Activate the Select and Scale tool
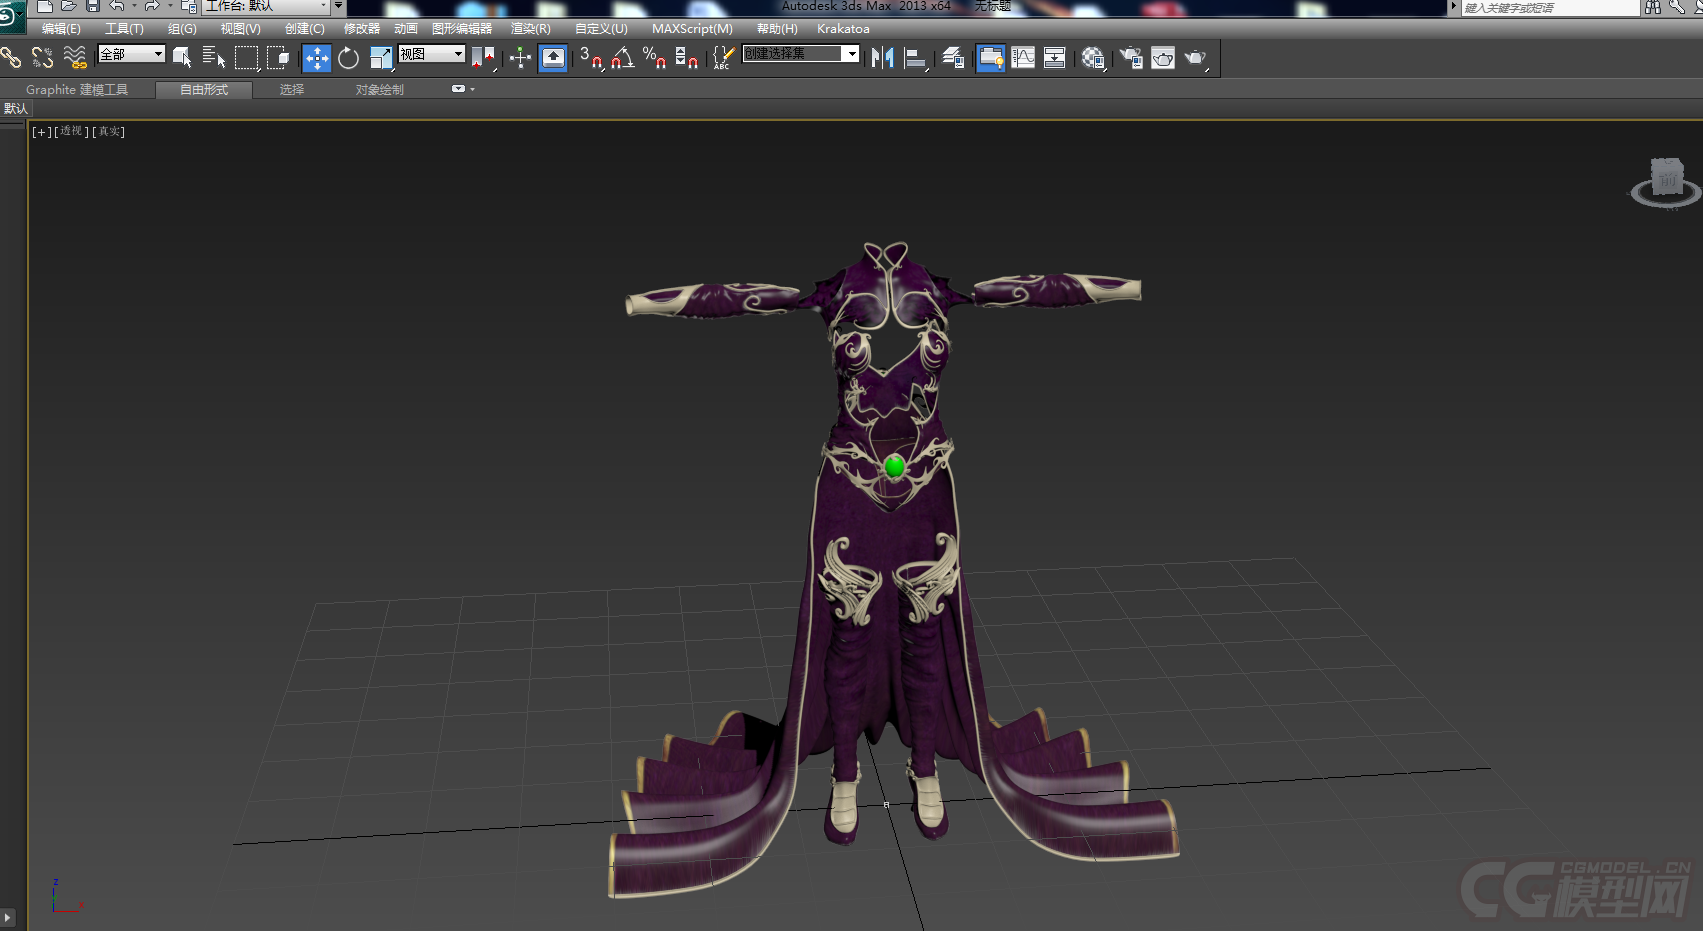1703x931 pixels. coord(381,58)
